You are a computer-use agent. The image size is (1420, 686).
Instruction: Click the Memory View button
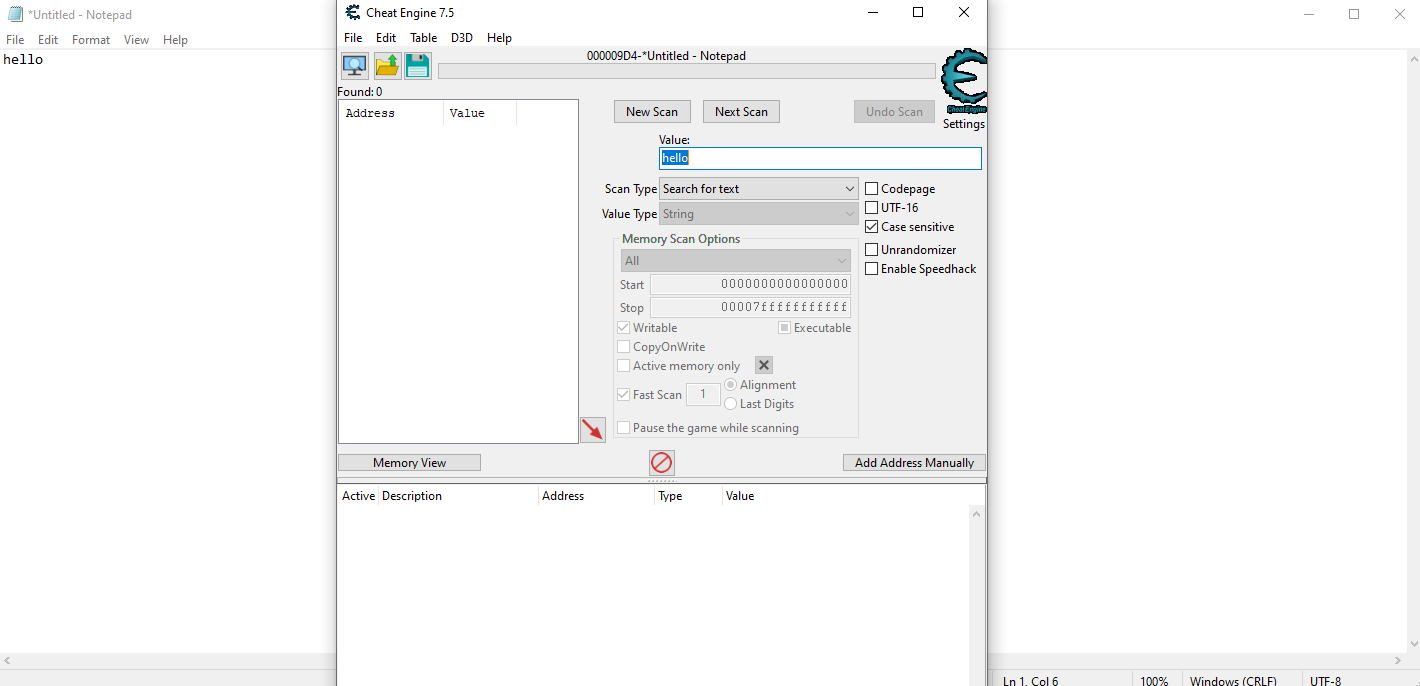click(x=409, y=463)
